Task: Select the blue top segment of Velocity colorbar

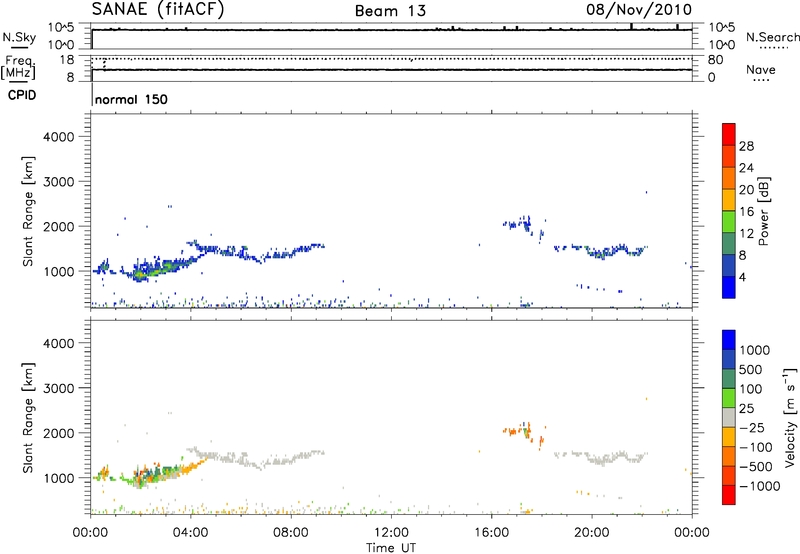Action: pos(729,340)
